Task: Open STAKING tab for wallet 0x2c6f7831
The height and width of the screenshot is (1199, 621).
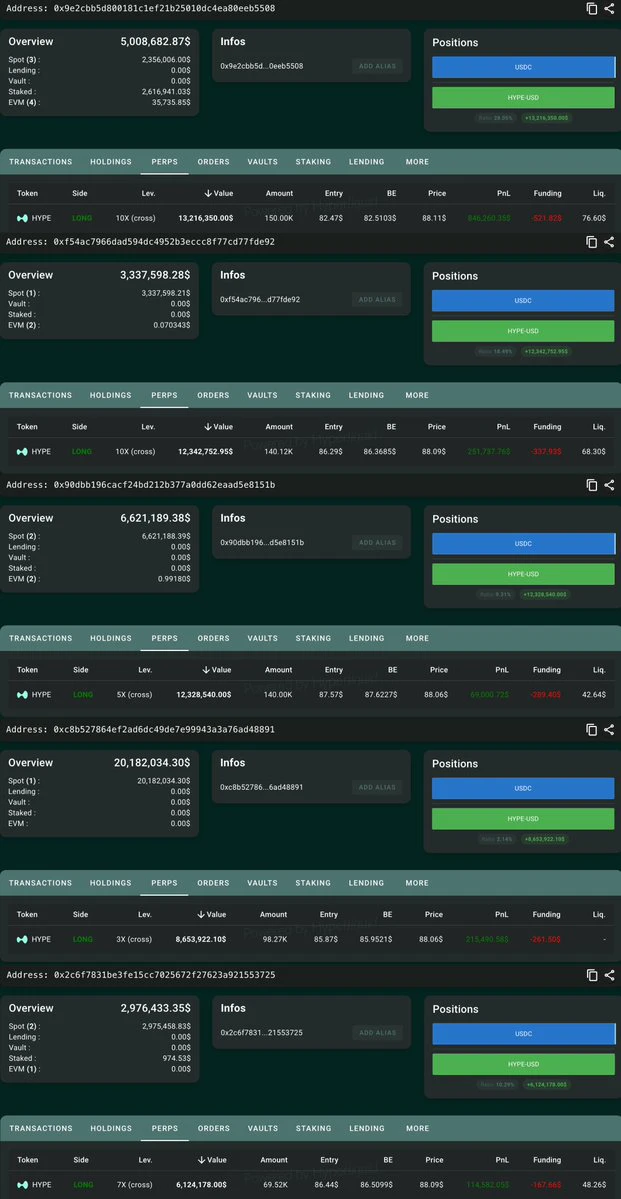Action: [313, 1129]
